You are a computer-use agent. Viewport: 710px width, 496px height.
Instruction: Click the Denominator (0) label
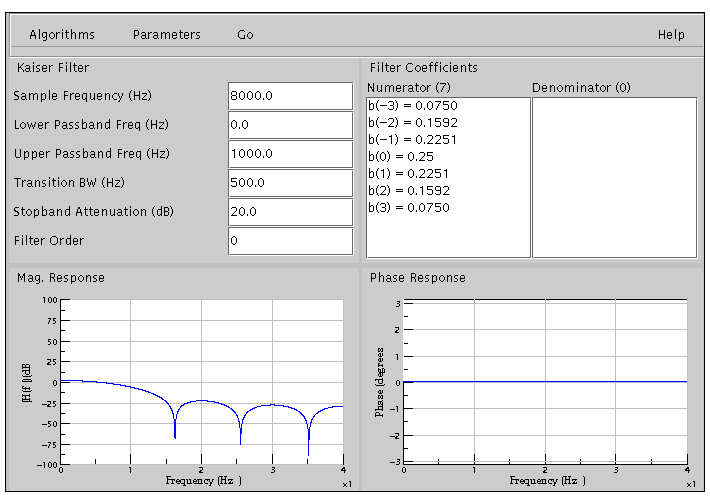point(581,87)
